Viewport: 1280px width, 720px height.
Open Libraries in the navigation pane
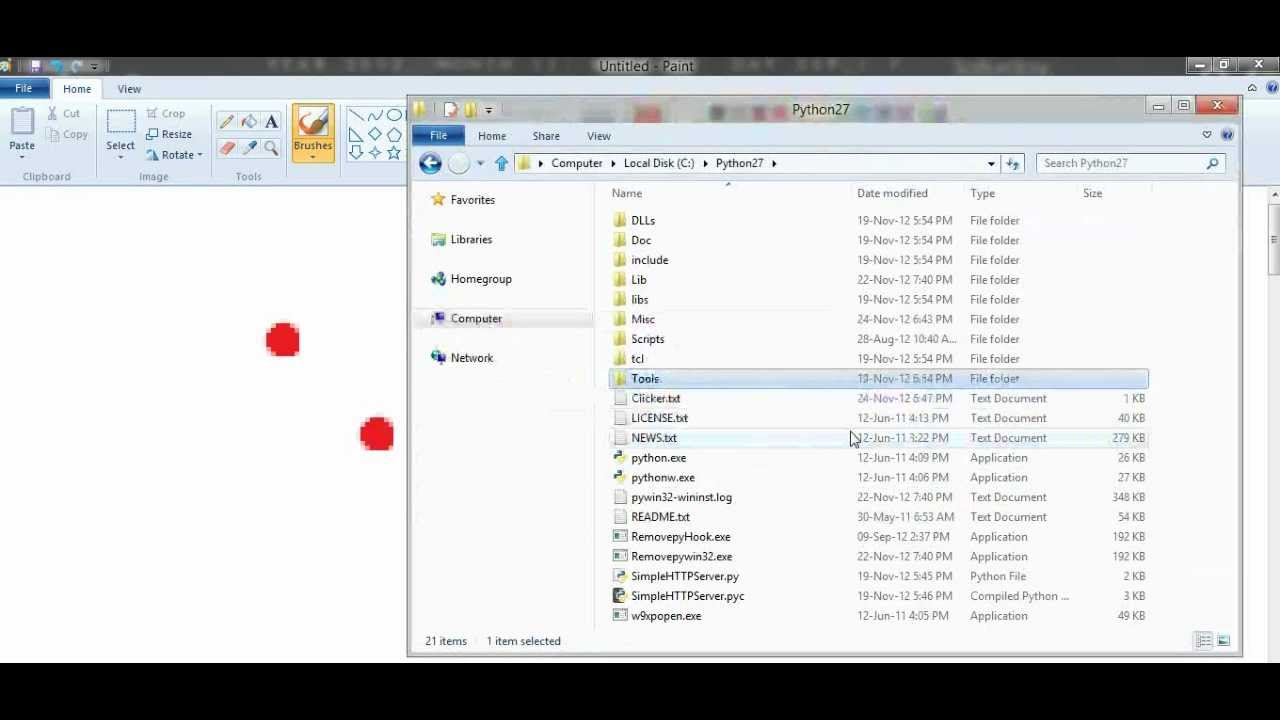(462, 240)
